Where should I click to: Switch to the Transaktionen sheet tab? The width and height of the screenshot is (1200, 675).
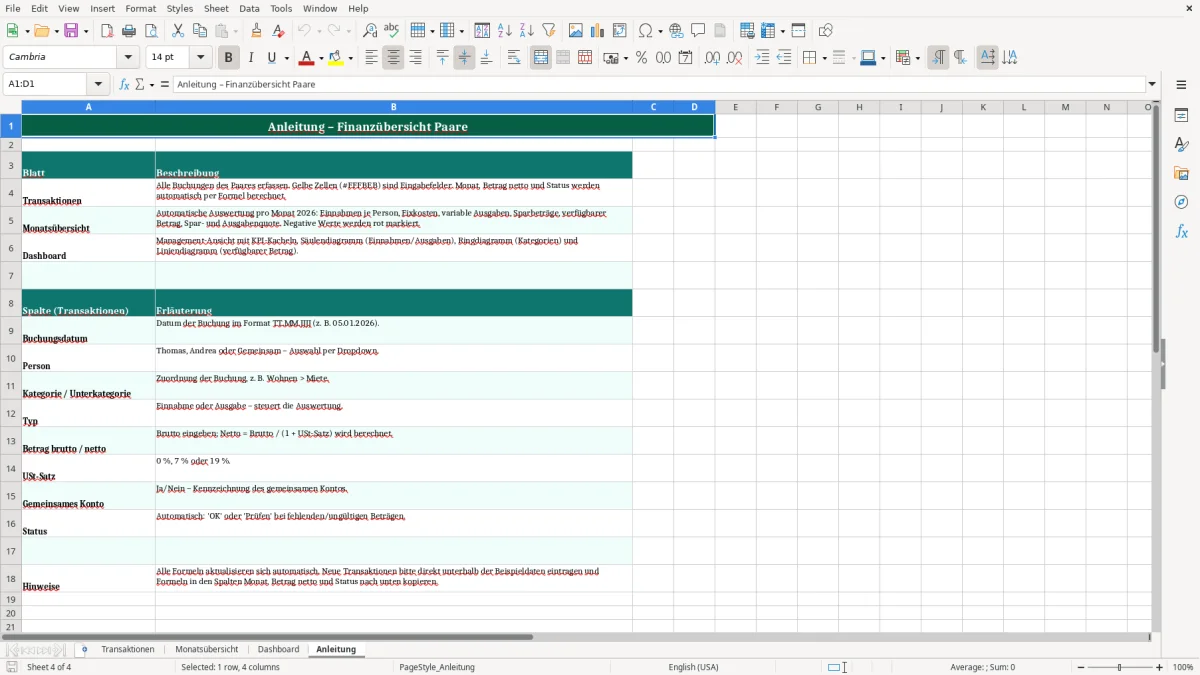pyautogui.click(x=128, y=649)
